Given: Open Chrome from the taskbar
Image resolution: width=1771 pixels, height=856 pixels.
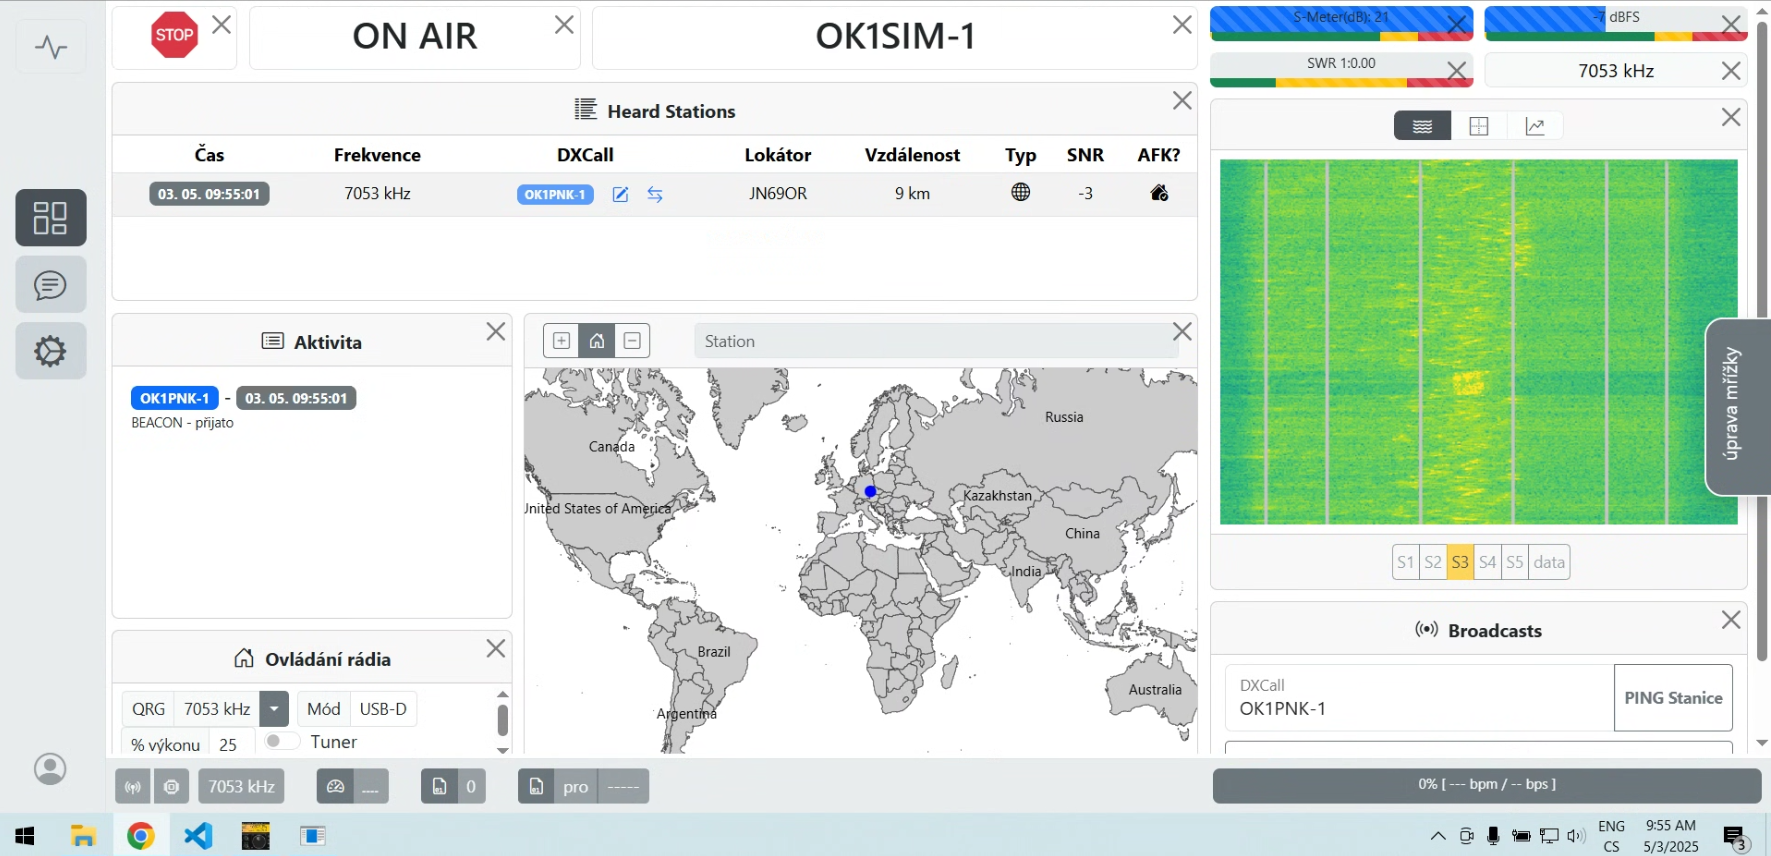Looking at the screenshot, I should click(x=141, y=836).
